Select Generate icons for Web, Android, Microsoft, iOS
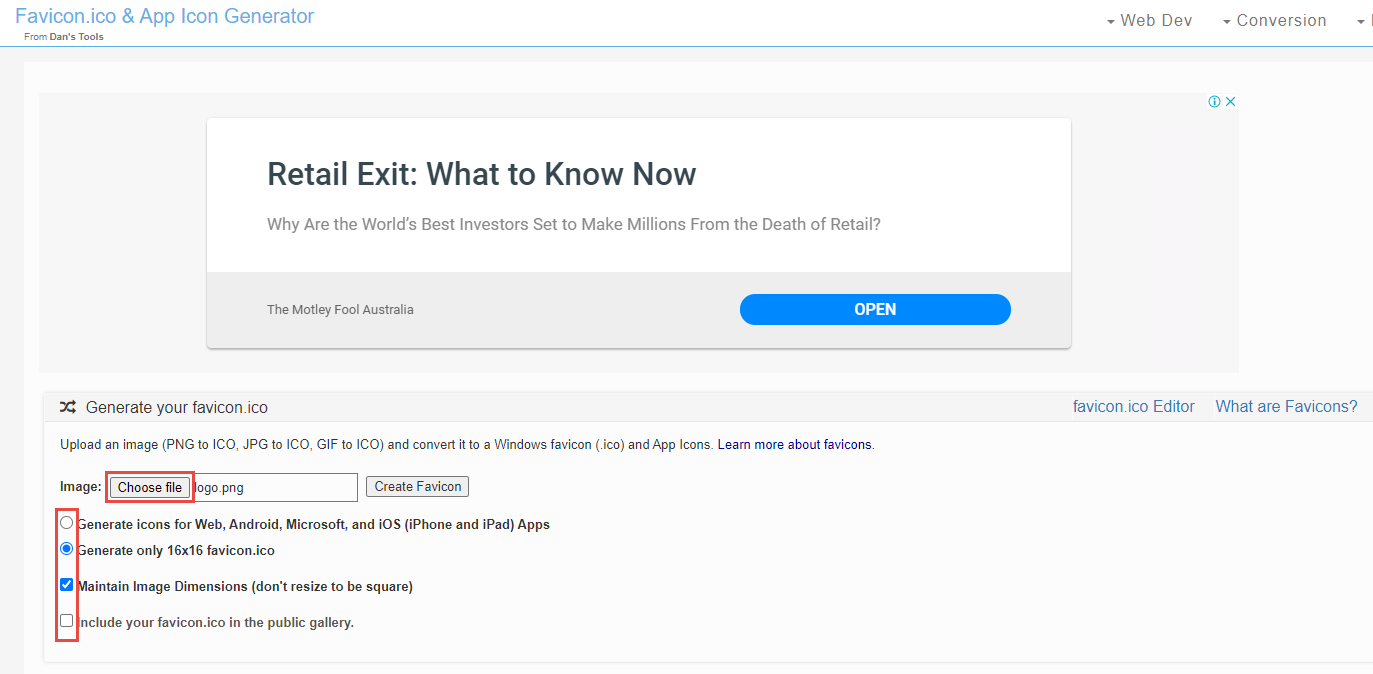This screenshot has height=674, width=1373. pyautogui.click(x=67, y=522)
